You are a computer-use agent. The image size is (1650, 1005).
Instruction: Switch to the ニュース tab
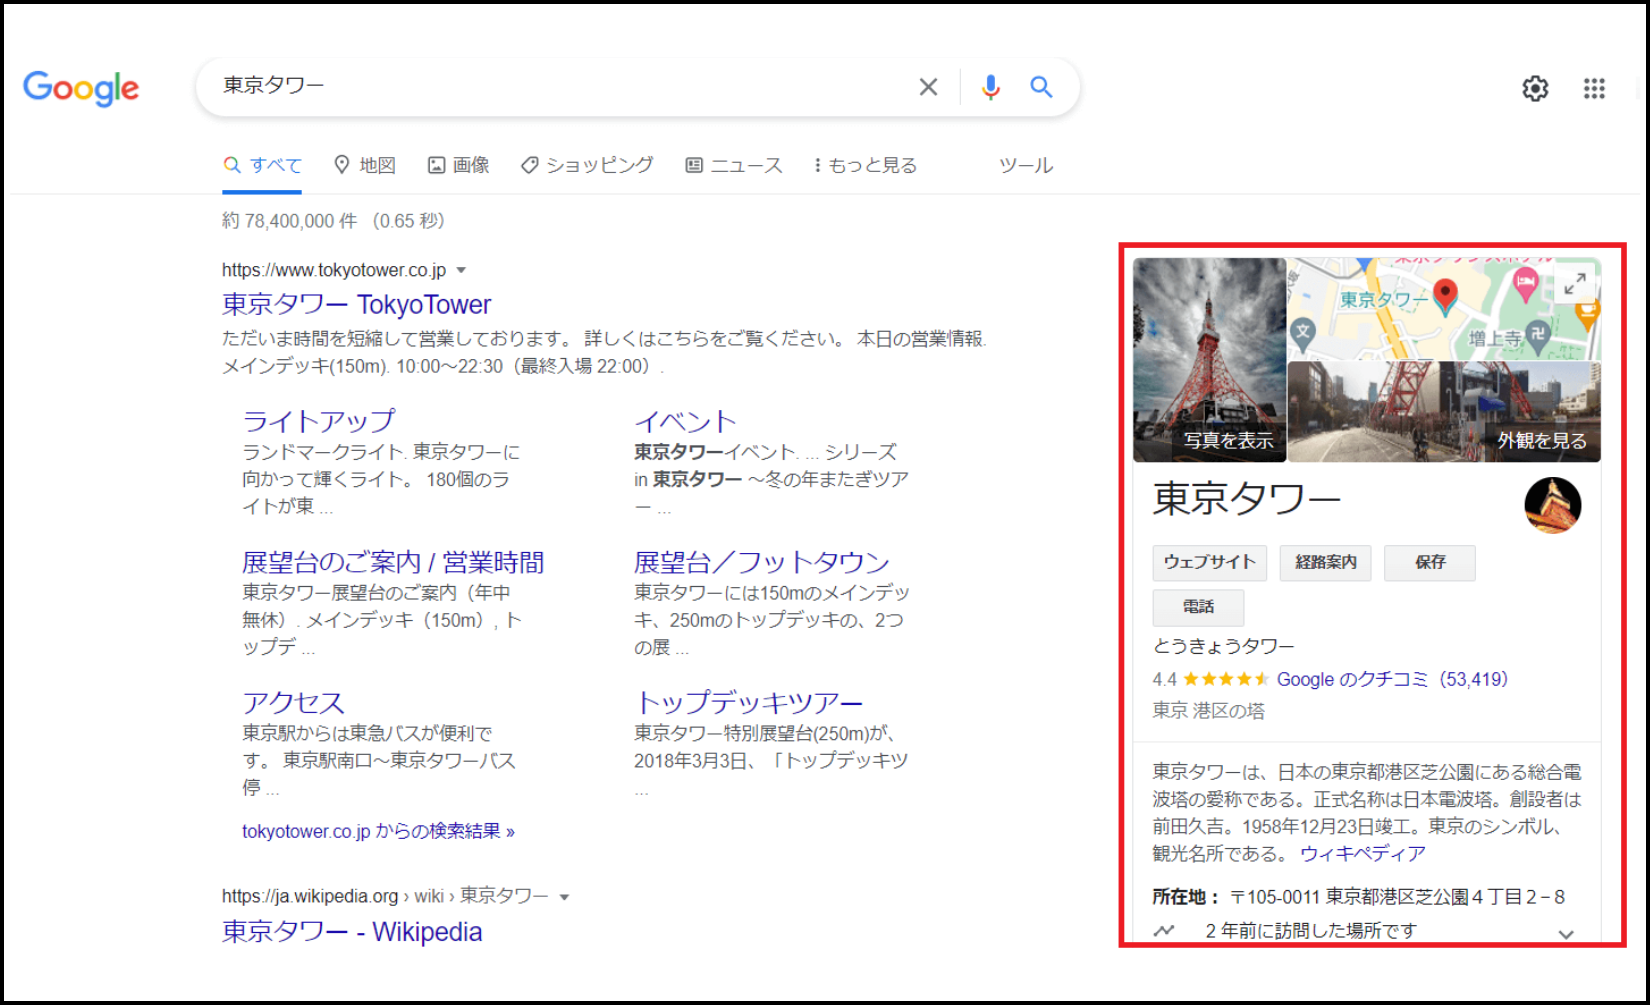click(x=734, y=165)
